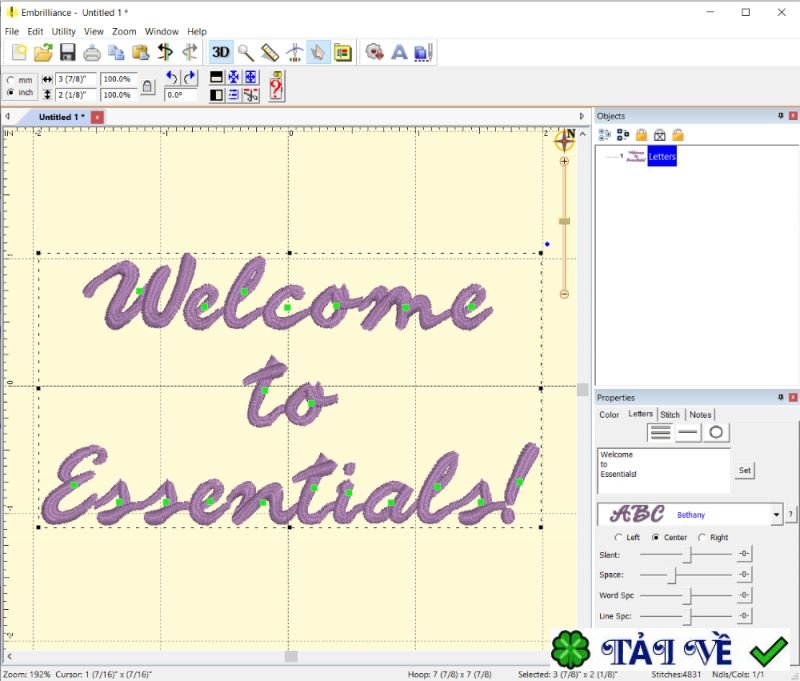This screenshot has width=800, height=681.
Task: Click the compass icon on the canvas
Action: tap(565, 140)
